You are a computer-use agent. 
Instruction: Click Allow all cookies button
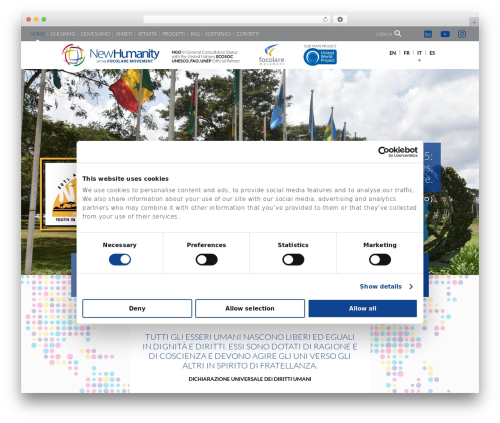(363, 308)
